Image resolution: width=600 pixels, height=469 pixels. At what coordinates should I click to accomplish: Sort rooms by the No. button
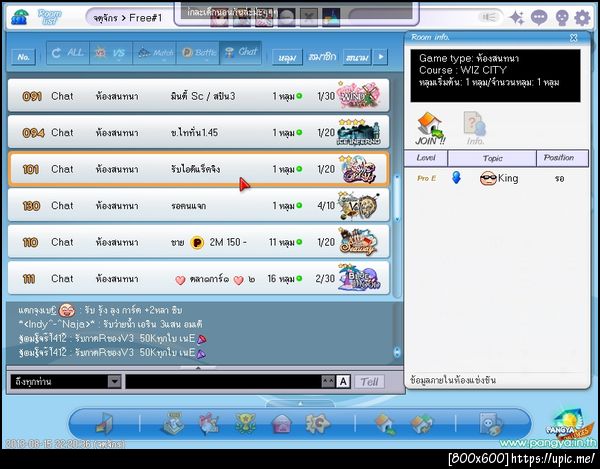point(24,57)
